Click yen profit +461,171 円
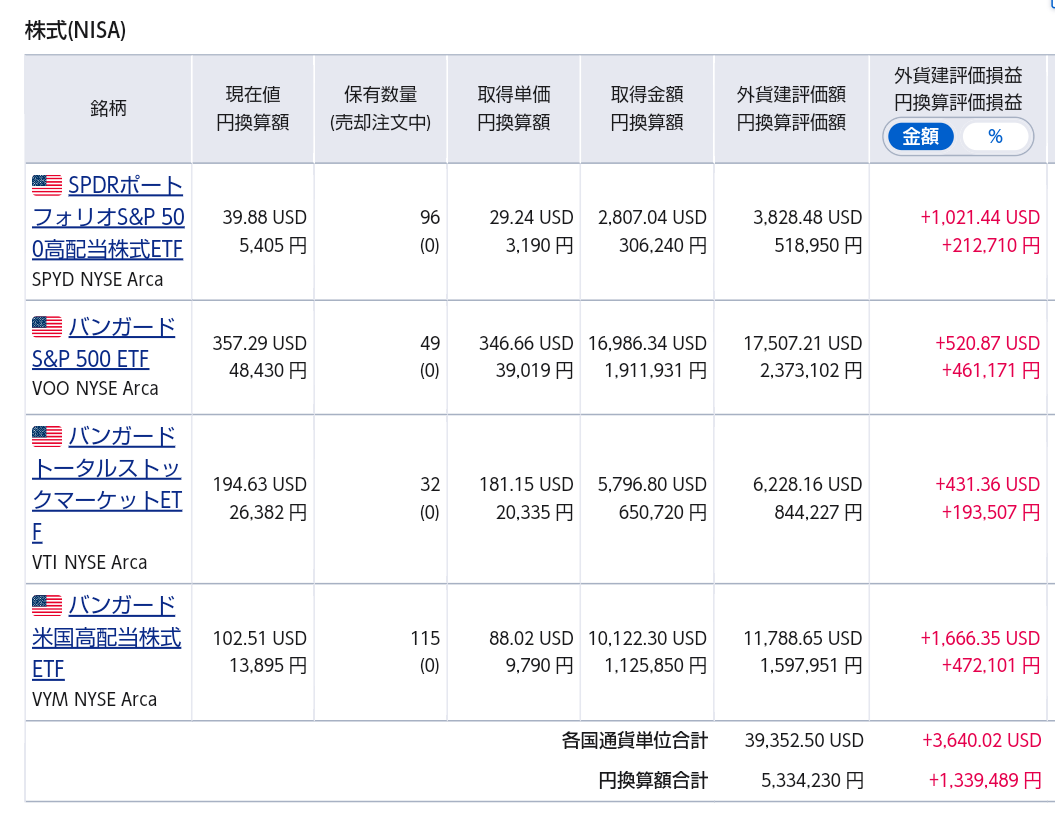This screenshot has height=815, width=1055. point(991,370)
